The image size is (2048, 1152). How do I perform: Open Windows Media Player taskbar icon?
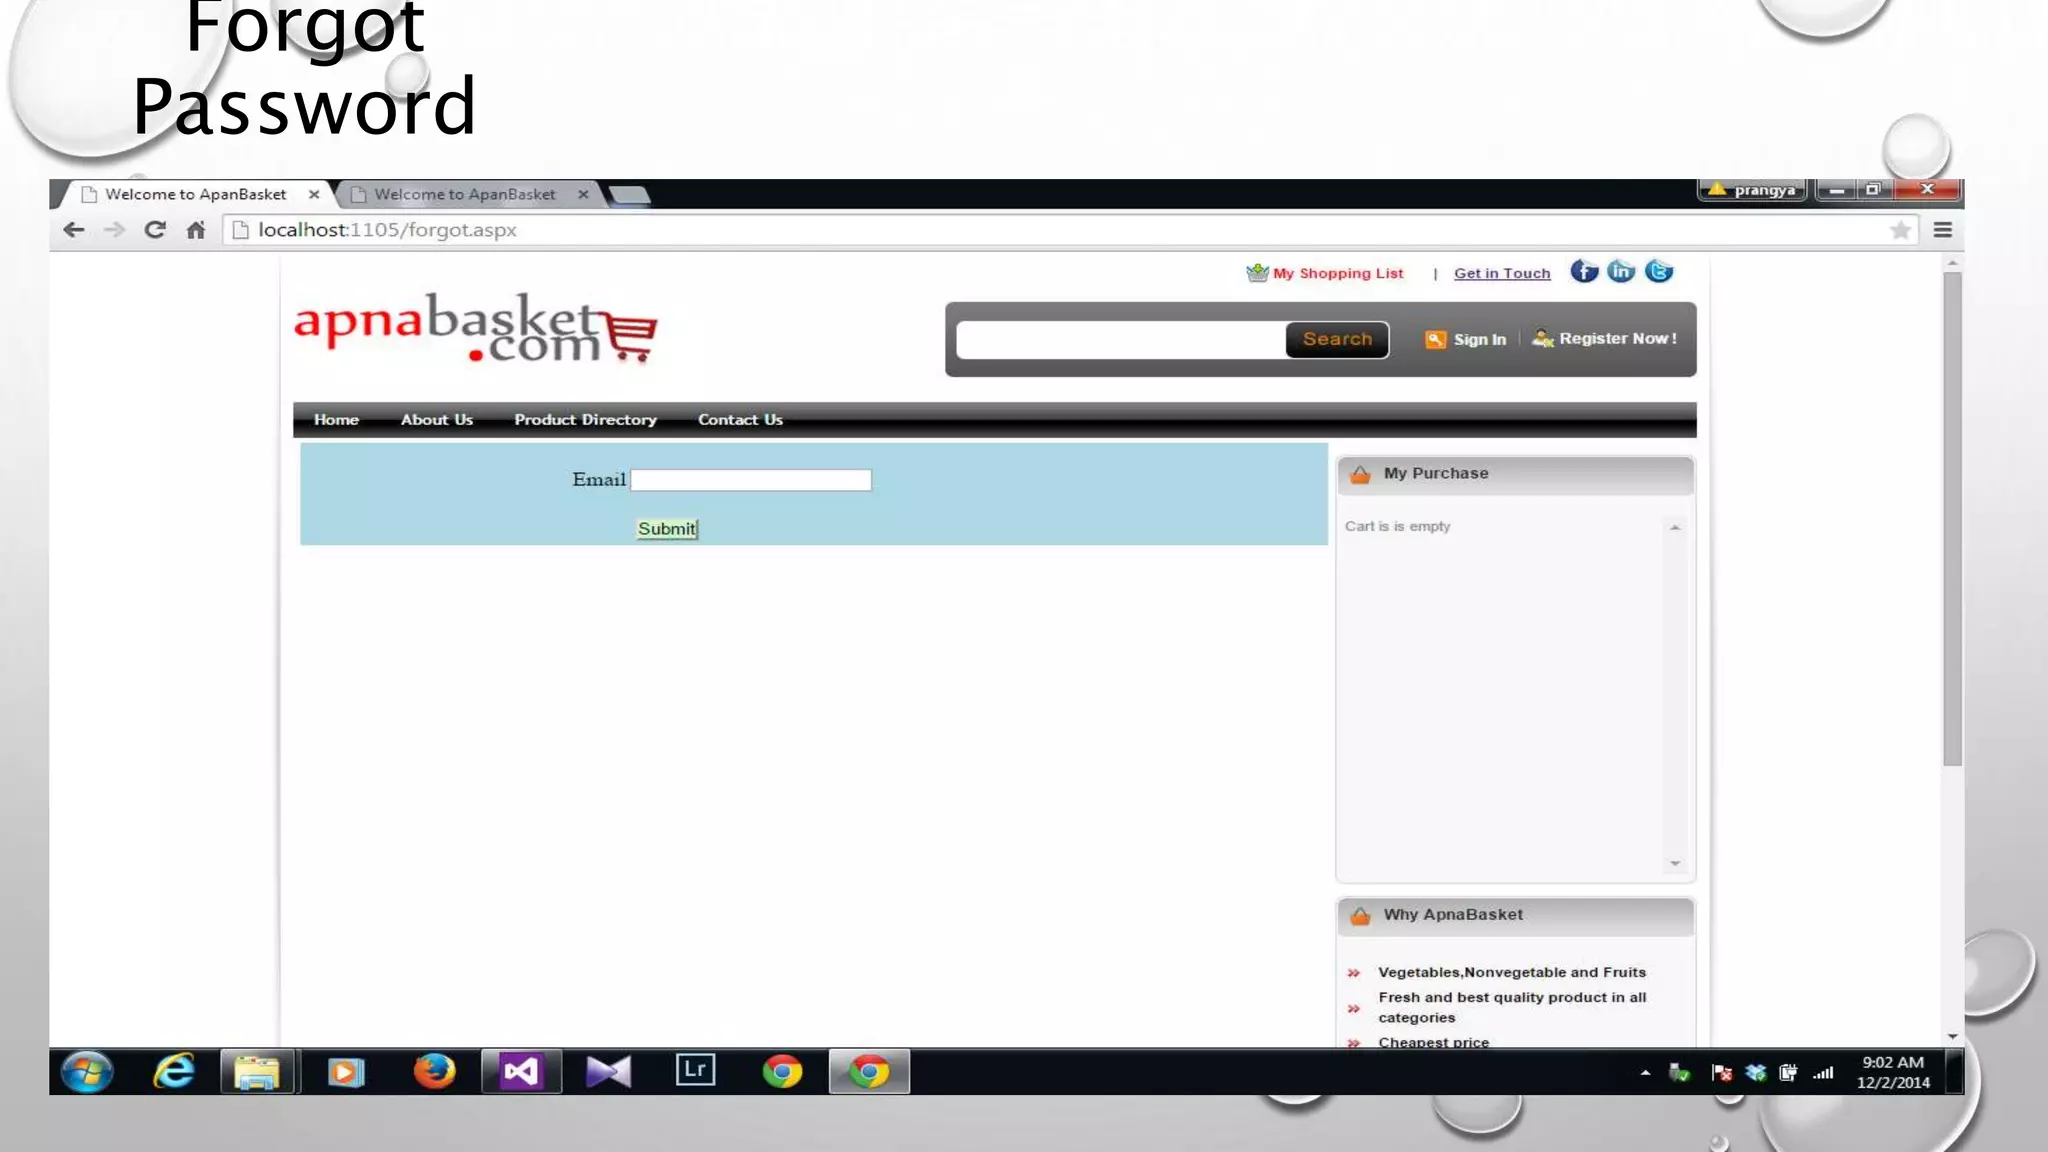click(x=346, y=1072)
